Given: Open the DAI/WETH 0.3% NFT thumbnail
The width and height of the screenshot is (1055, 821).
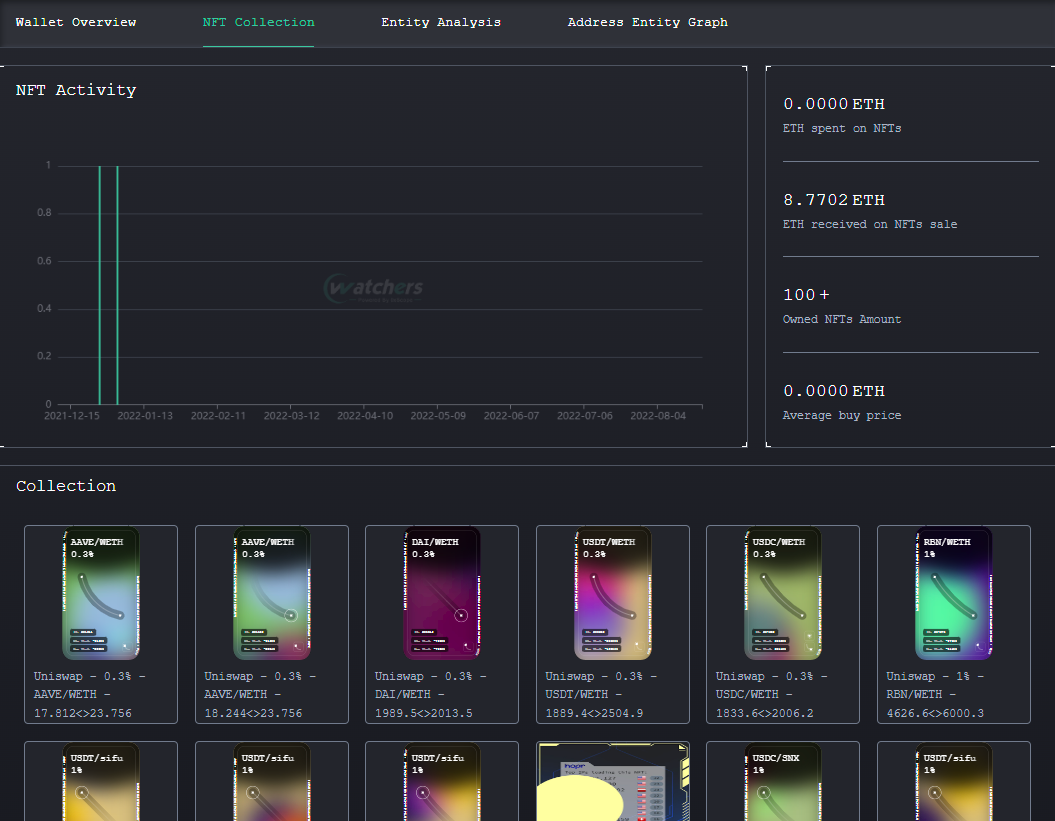Looking at the screenshot, I should (442, 593).
